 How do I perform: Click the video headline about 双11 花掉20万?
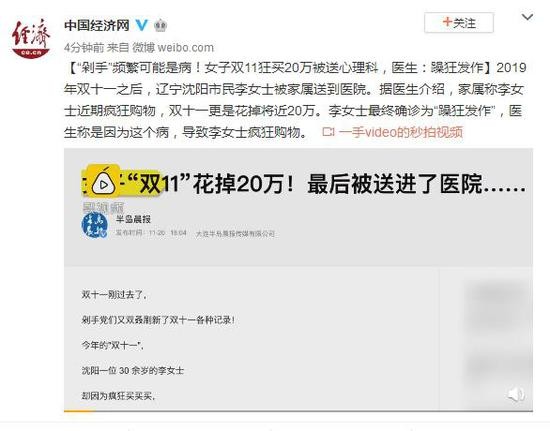click(326, 183)
